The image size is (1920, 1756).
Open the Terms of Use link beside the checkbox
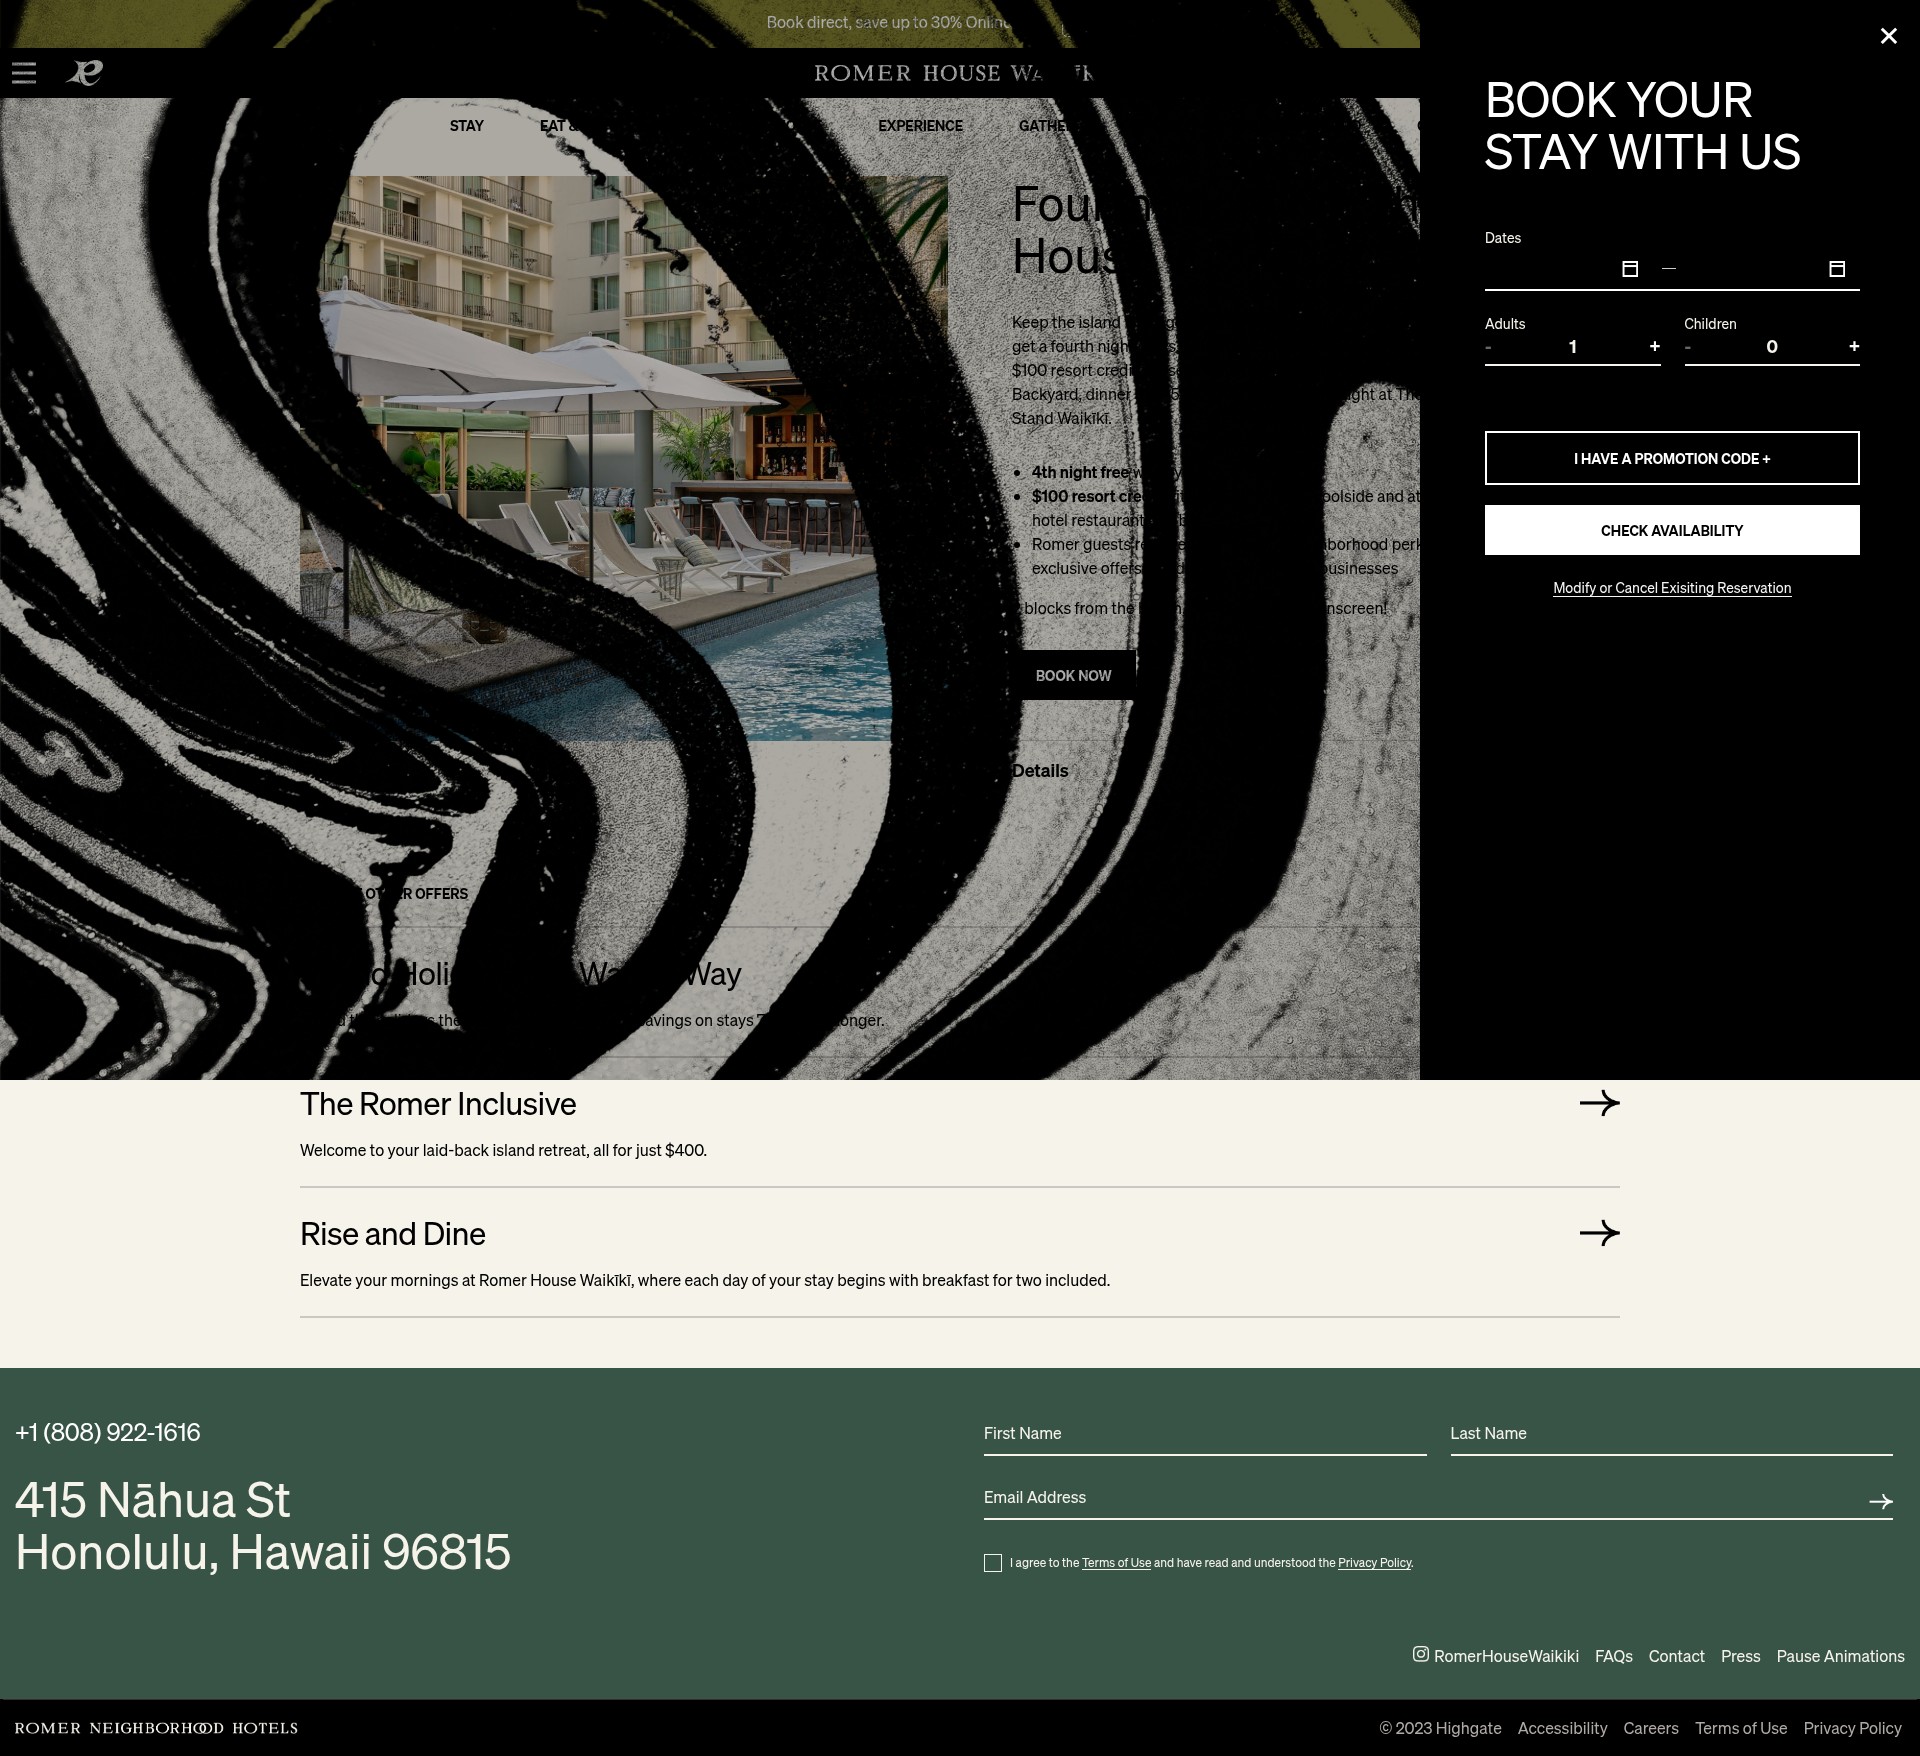1116,1563
